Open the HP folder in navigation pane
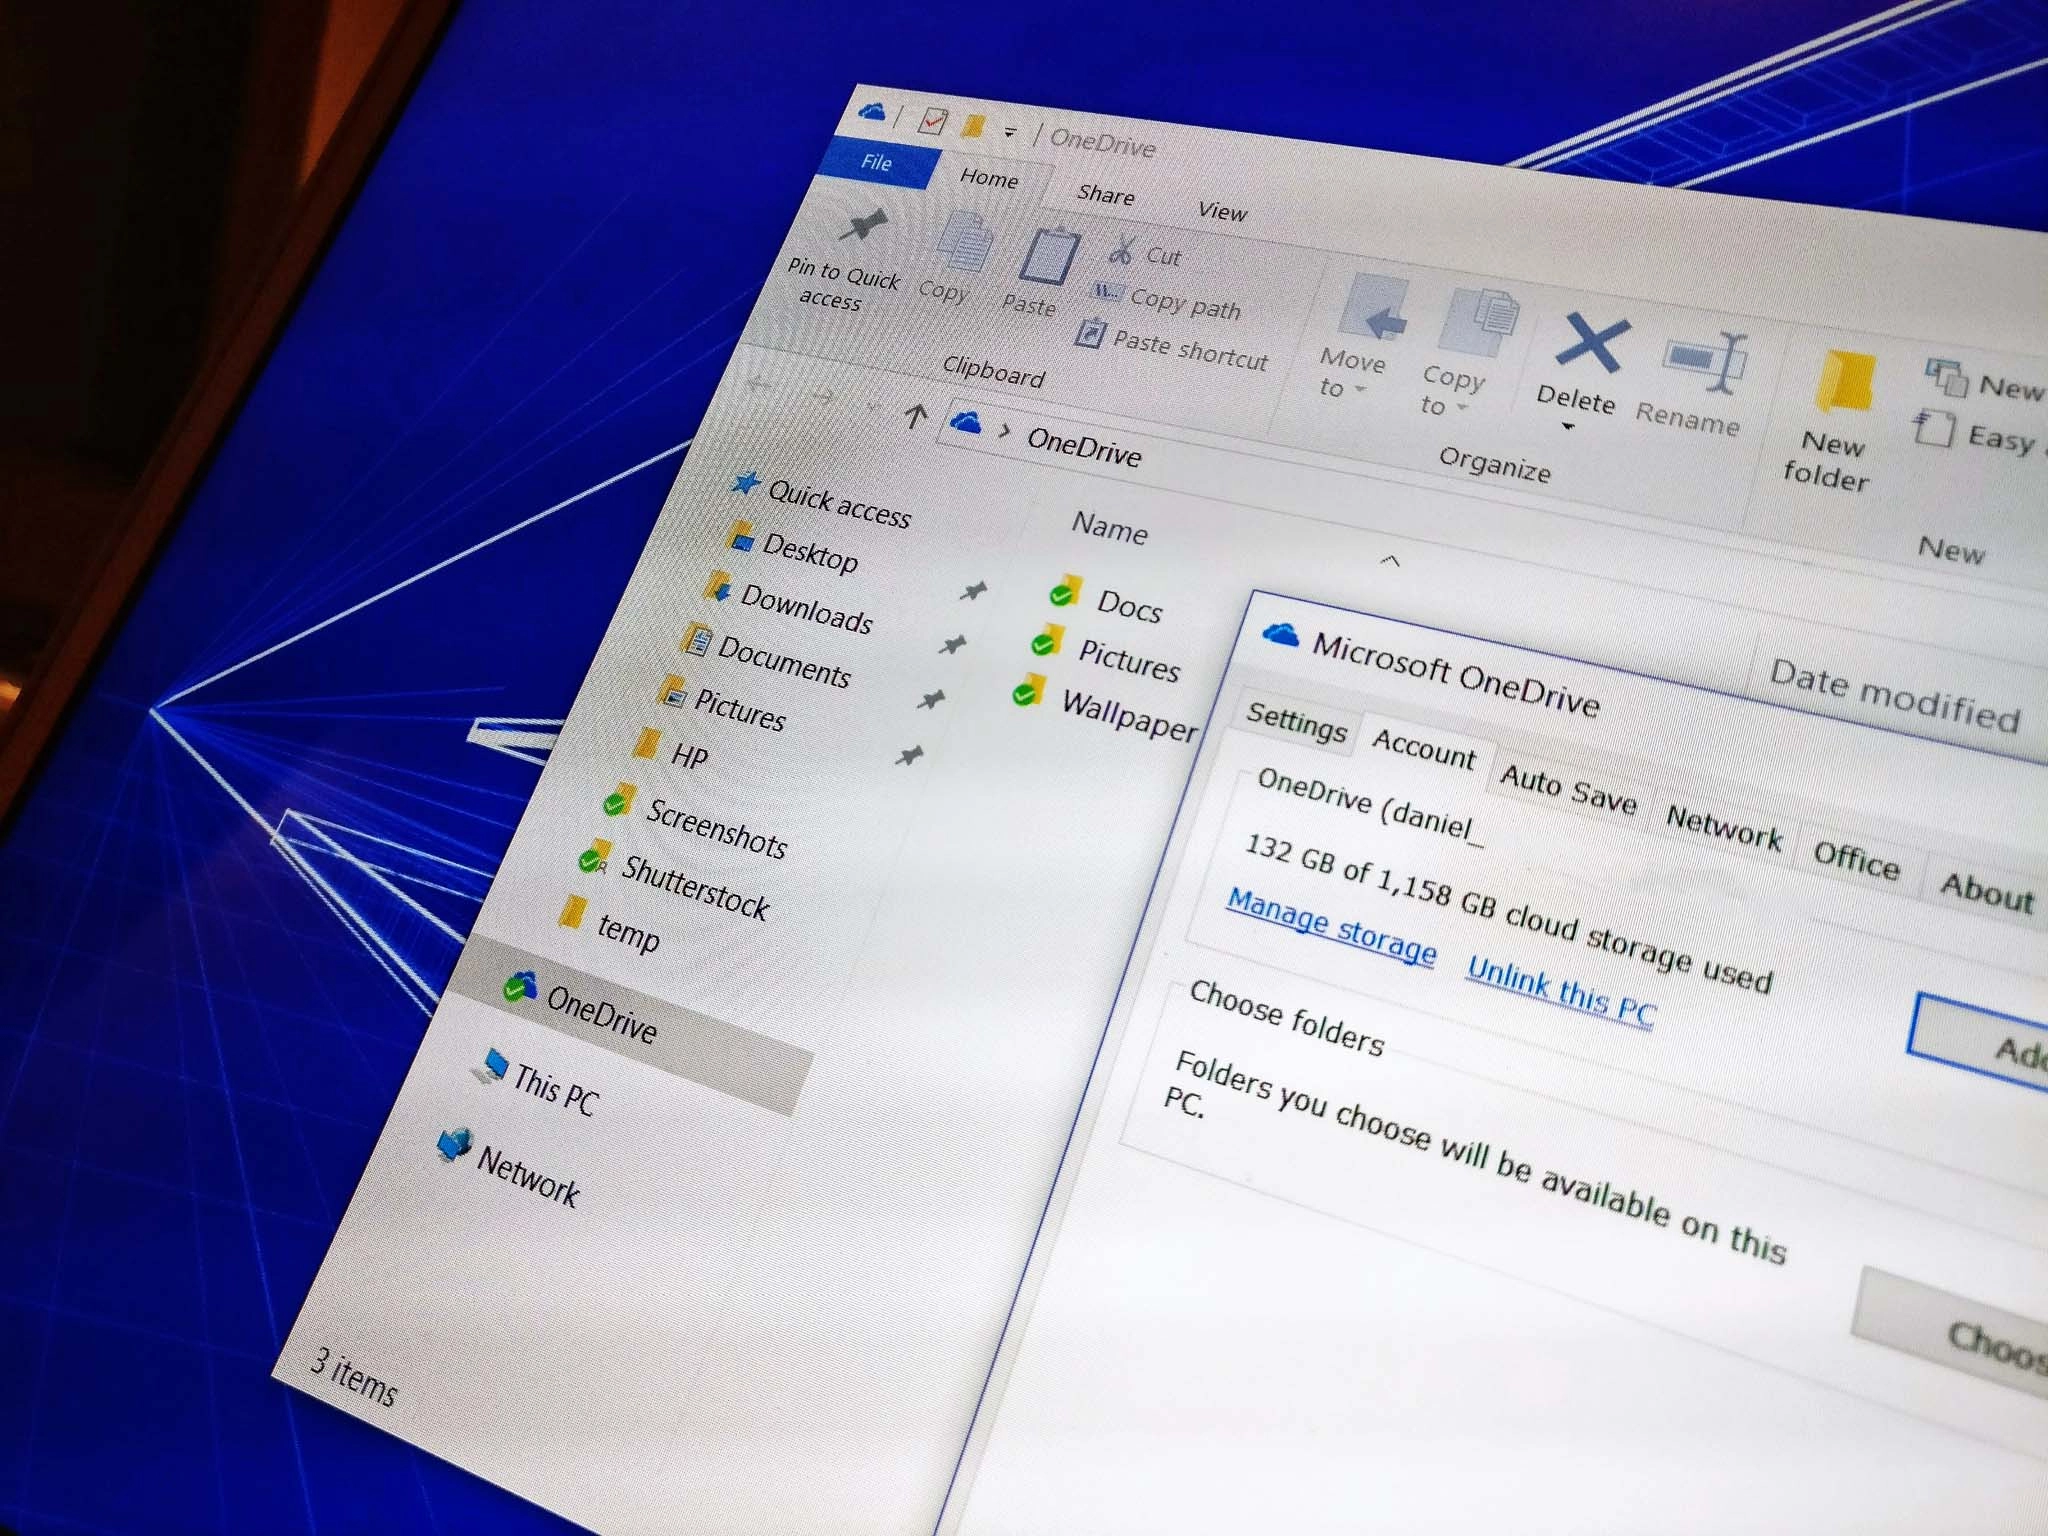Viewport: 2048px width, 1536px height. coord(671,750)
